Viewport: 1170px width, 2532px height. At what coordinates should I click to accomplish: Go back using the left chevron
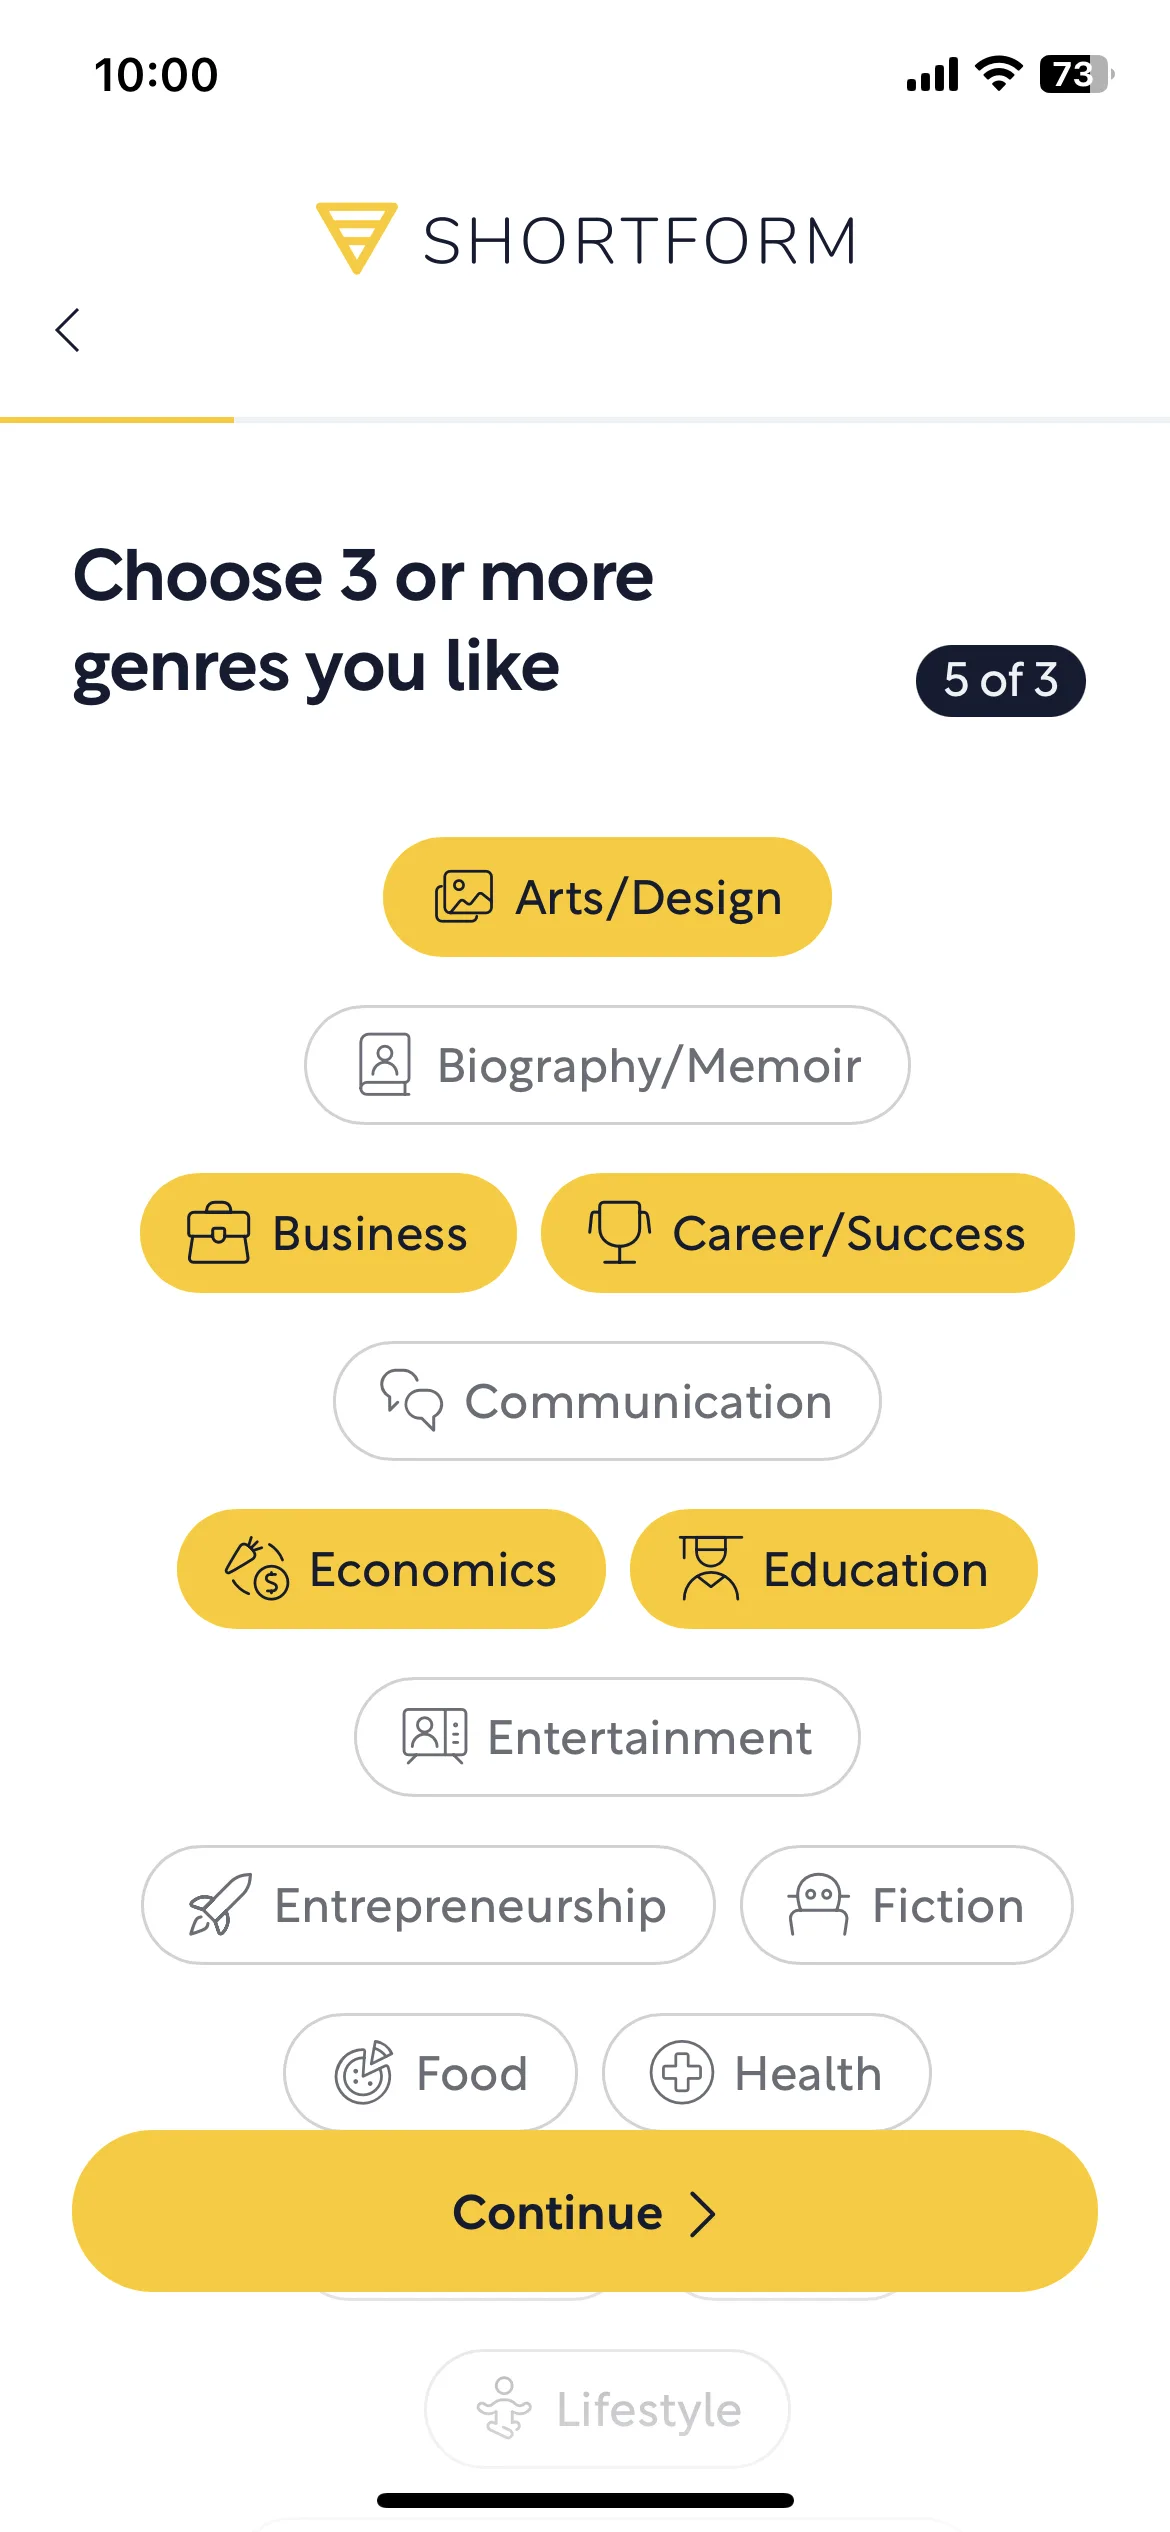[68, 330]
